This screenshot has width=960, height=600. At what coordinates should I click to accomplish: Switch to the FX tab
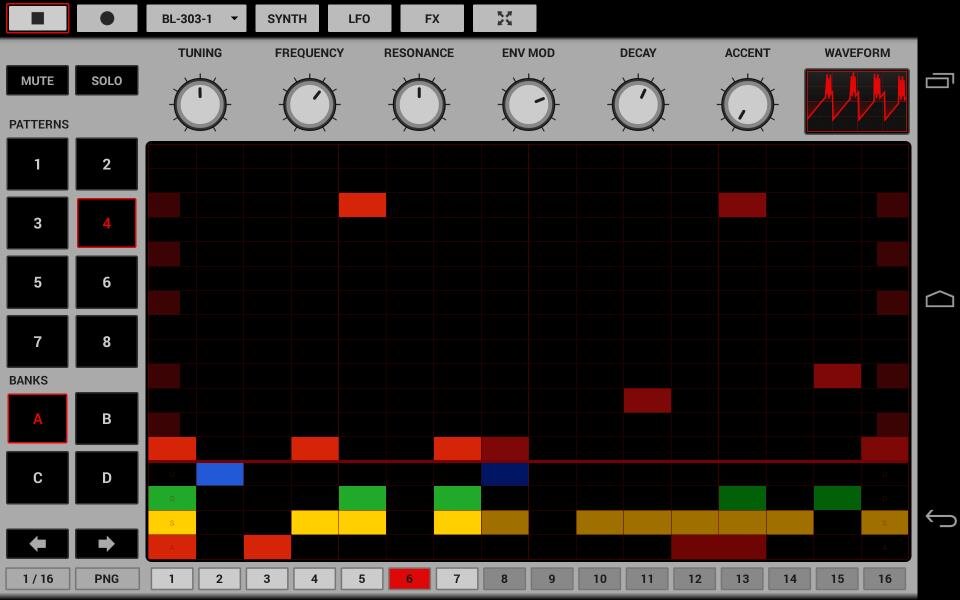[432, 18]
